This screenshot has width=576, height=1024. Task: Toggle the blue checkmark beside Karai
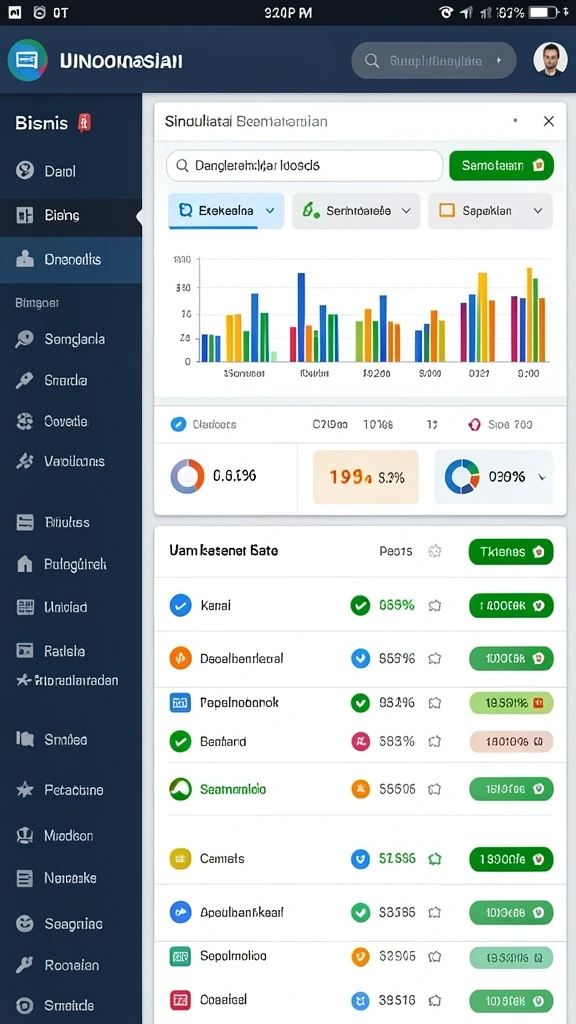180,605
